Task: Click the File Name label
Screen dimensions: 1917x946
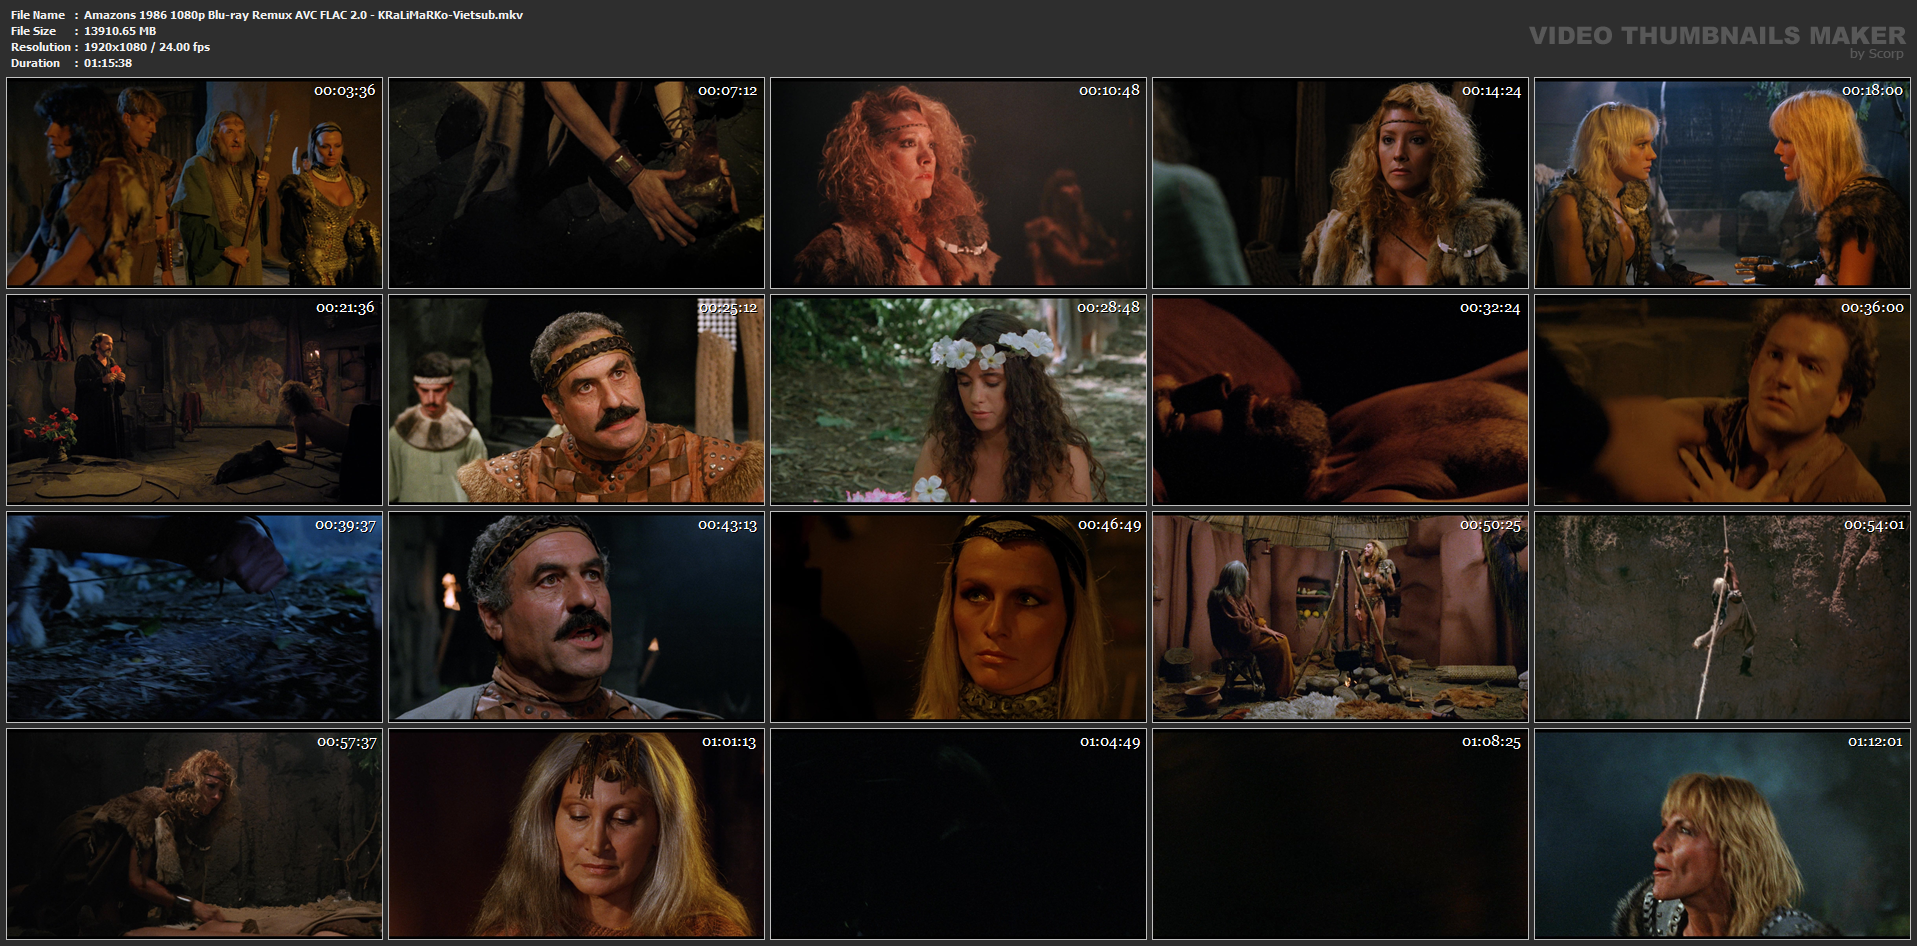Action: (38, 15)
